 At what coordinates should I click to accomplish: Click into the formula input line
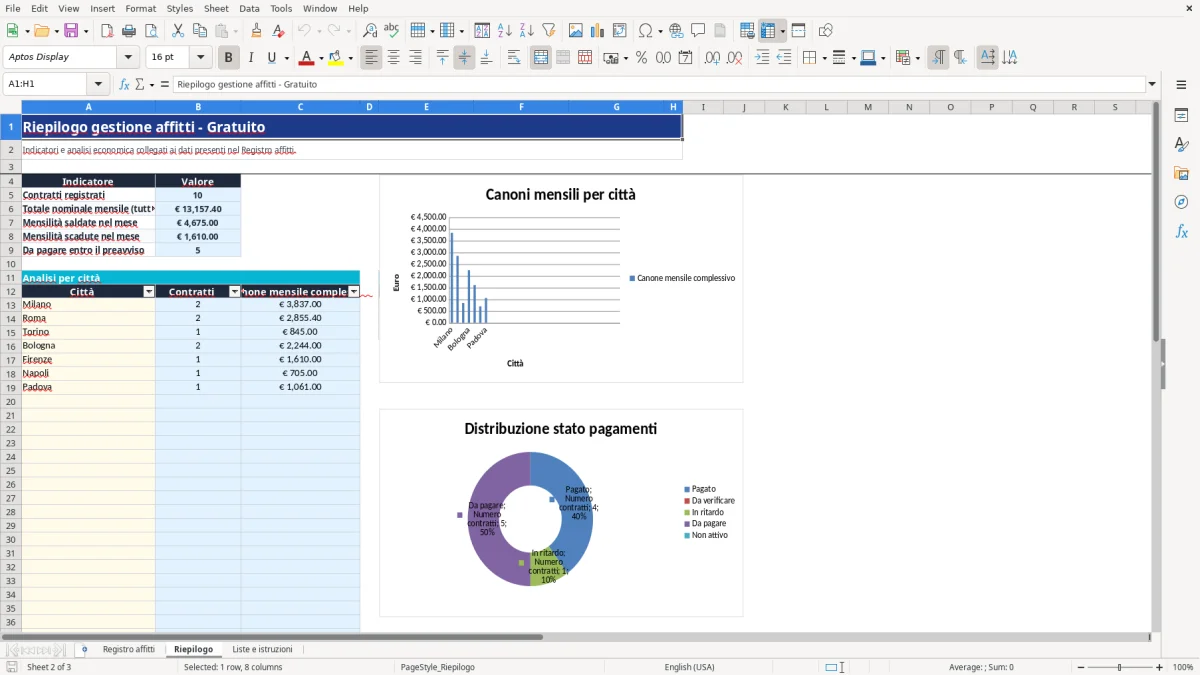click(658, 85)
